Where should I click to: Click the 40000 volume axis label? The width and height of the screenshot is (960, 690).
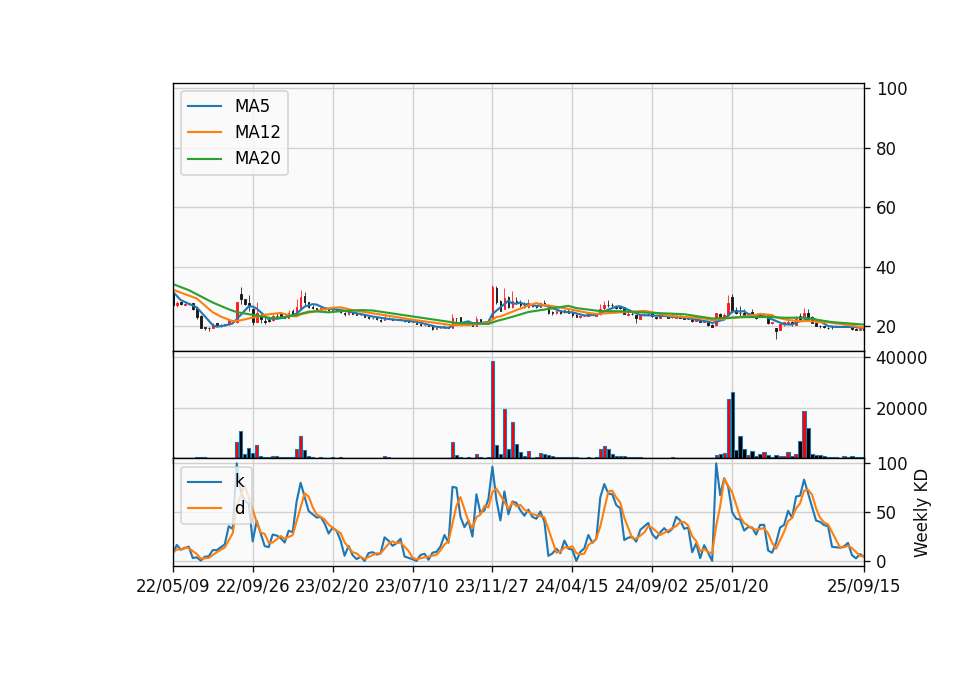[901, 358]
